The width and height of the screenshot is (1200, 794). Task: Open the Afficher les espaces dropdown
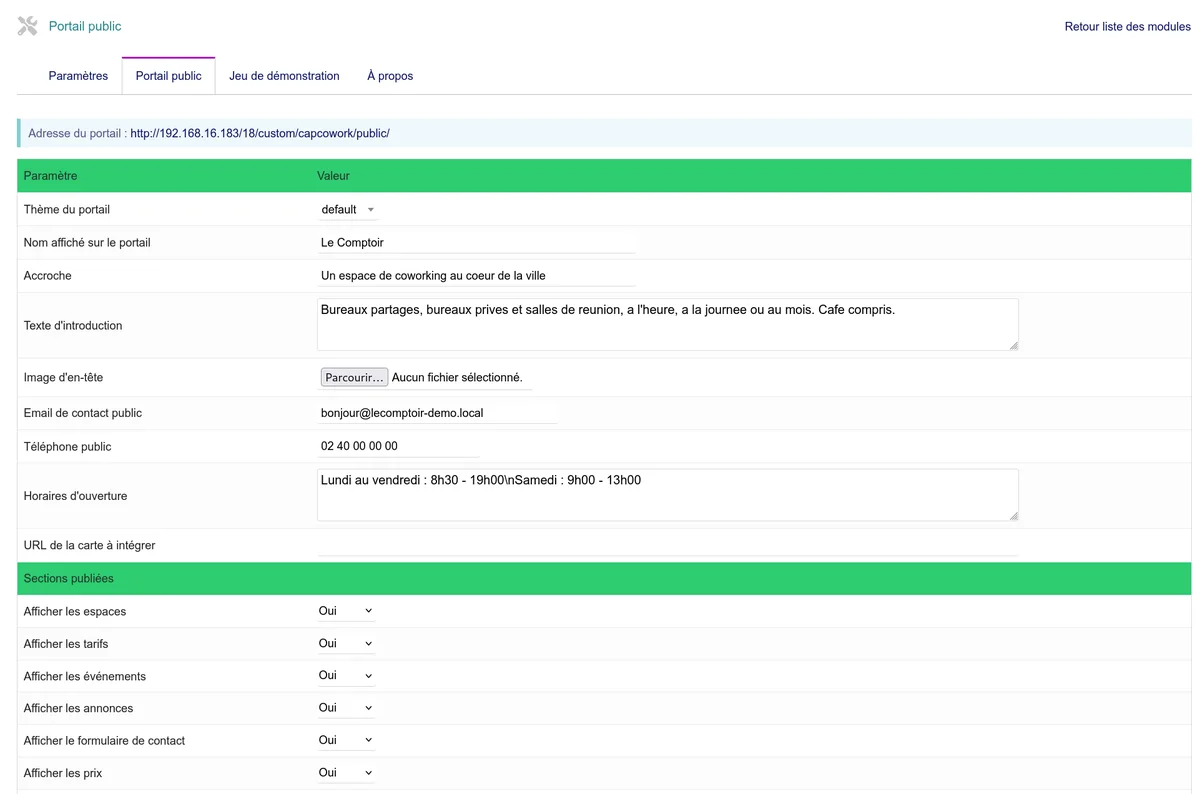[x=346, y=611]
